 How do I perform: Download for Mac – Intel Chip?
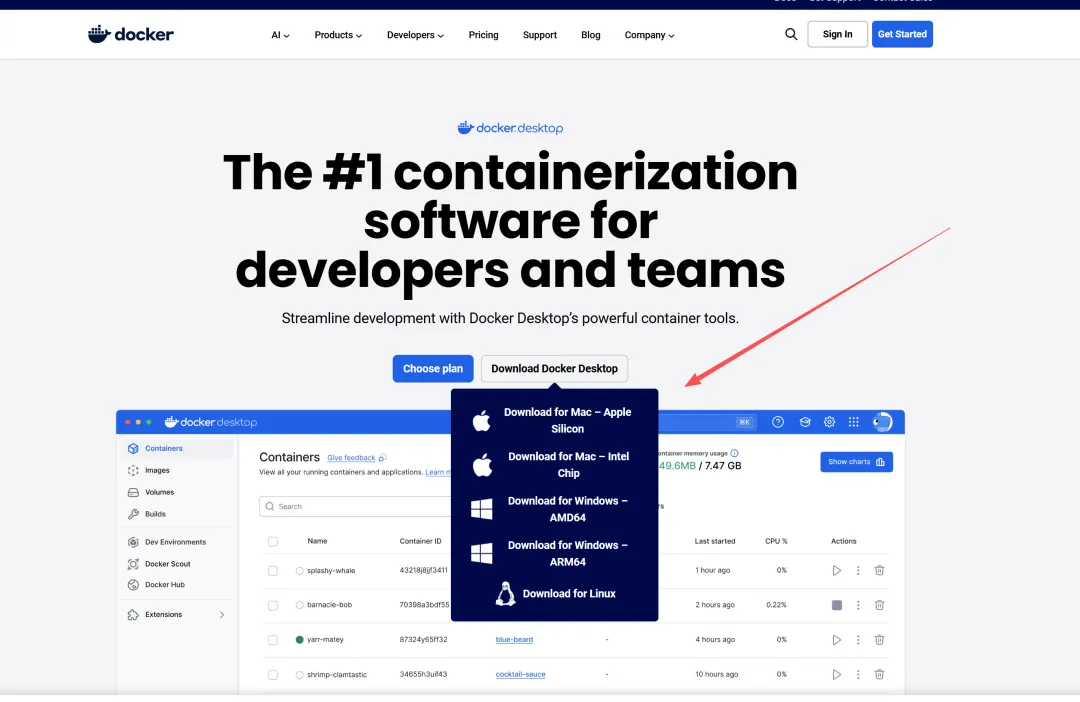pyautogui.click(x=554, y=465)
